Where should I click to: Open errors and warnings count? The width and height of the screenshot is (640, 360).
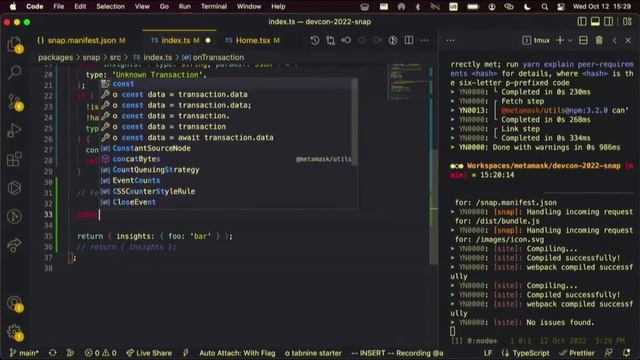coord(100,353)
